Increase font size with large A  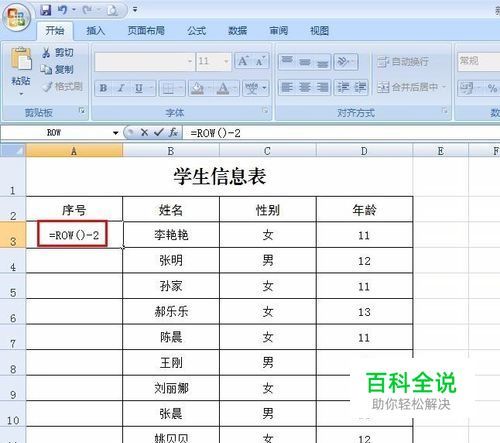[x=243, y=61]
